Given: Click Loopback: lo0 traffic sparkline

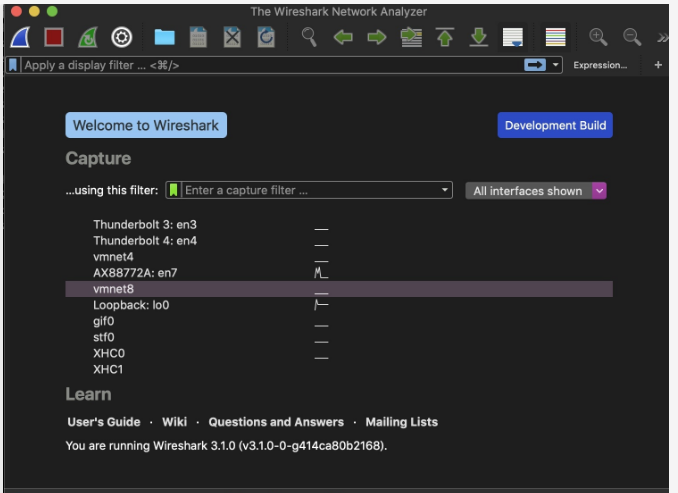Looking at the screenshot, I should pyautogui.click(x=321, y=304).
